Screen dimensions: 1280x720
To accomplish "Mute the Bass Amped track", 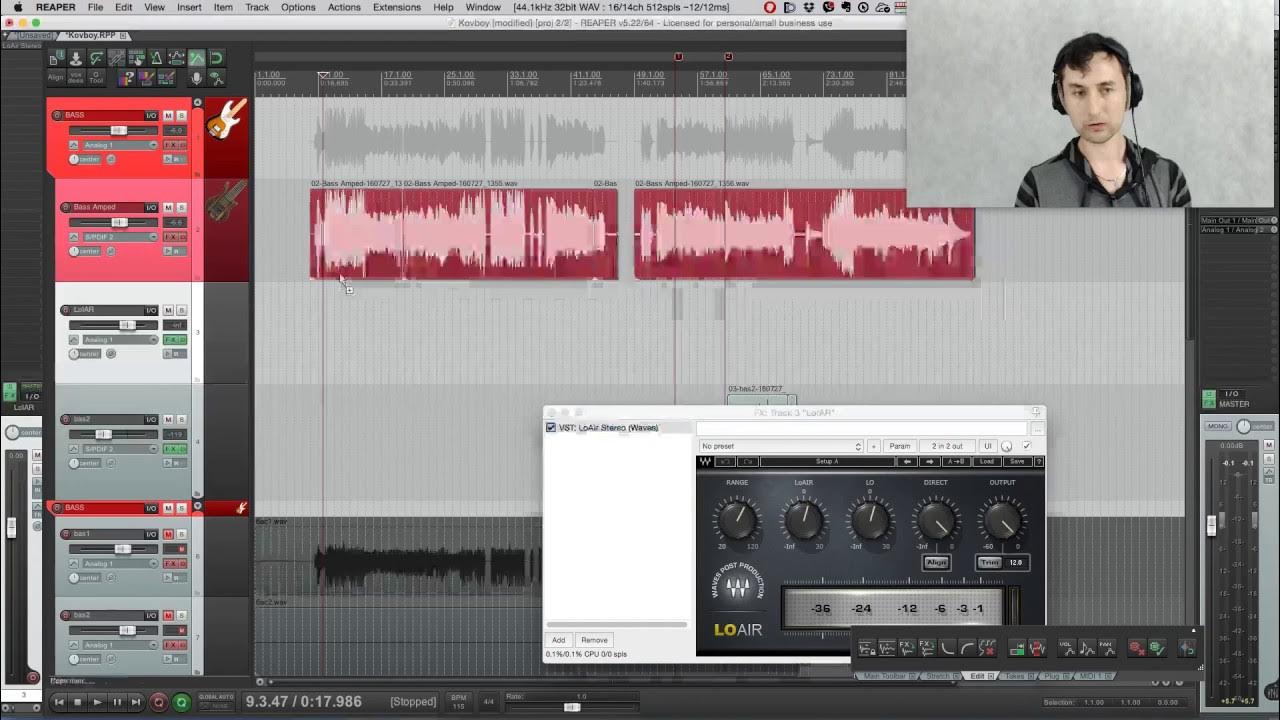I will (x=168, y=207).
